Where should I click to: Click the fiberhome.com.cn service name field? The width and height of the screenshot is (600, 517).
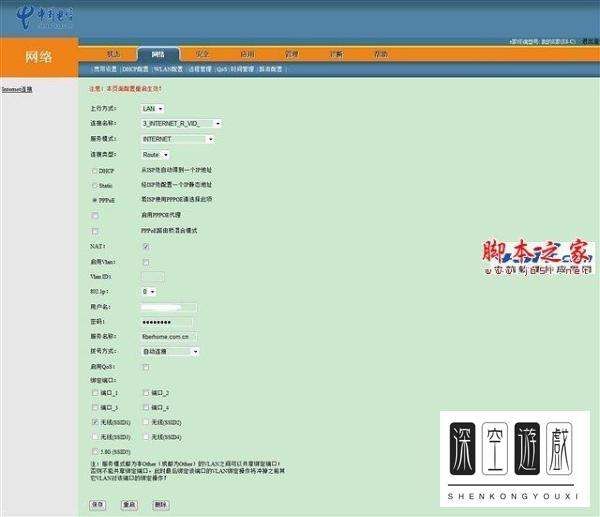click(x=169, y=337)
